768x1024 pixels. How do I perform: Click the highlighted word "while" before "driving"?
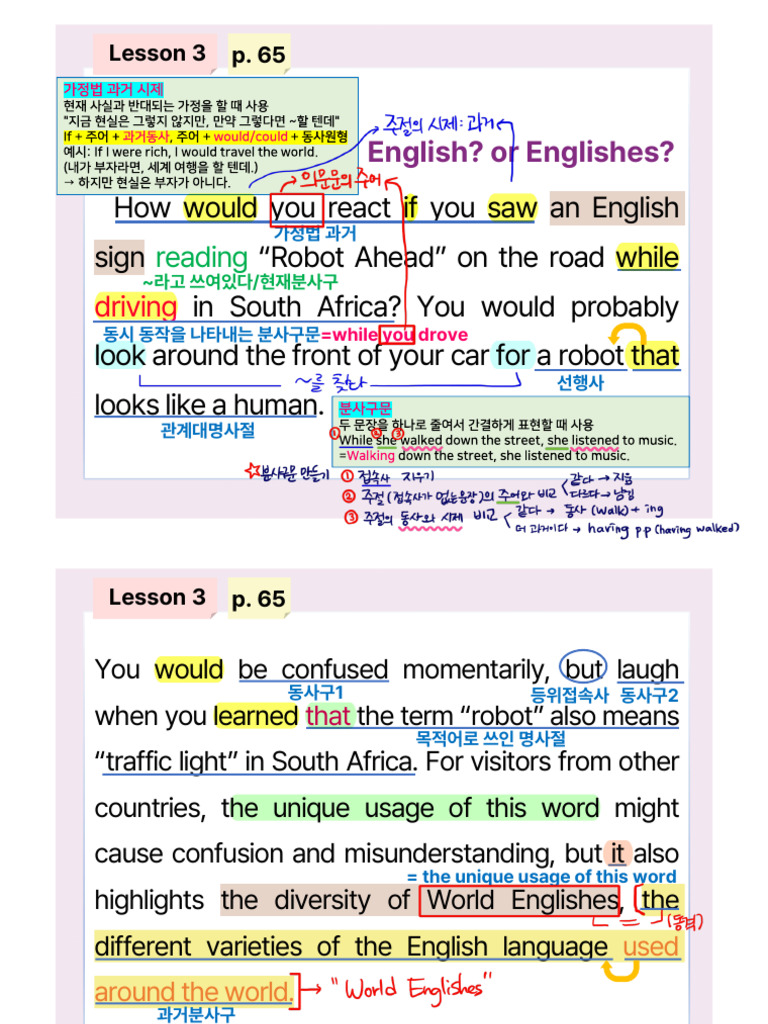tap(647, 257)
